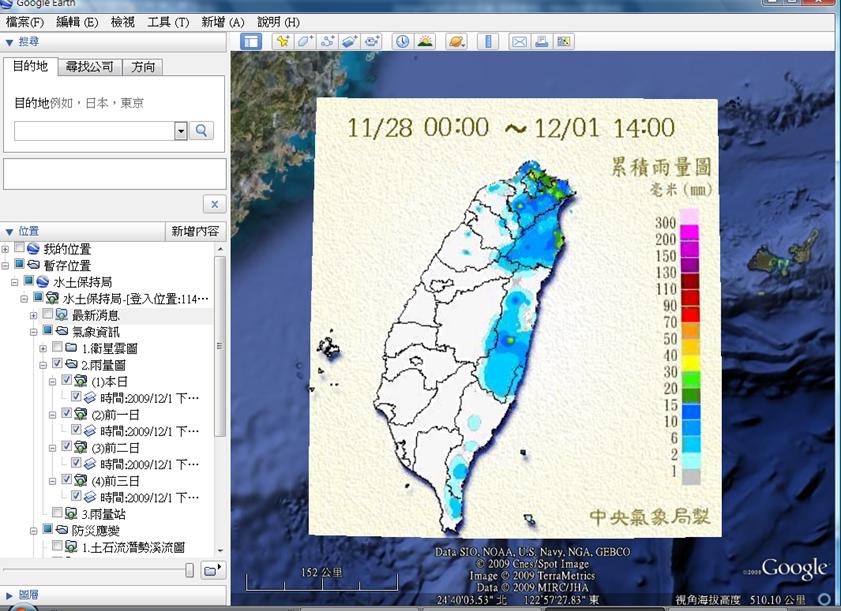Select the 目的地 tab
Screen dimensions: 841x611
(x=31, y=66)
